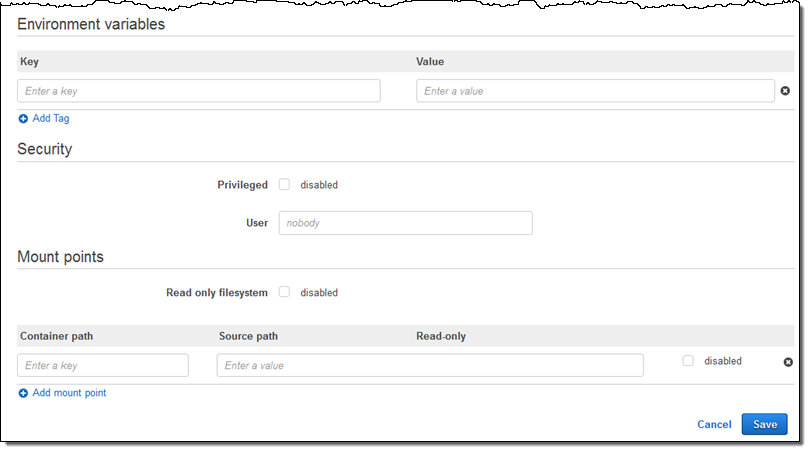
Task: Click the disabled label beside Privileged
Action: coord(319,185)
